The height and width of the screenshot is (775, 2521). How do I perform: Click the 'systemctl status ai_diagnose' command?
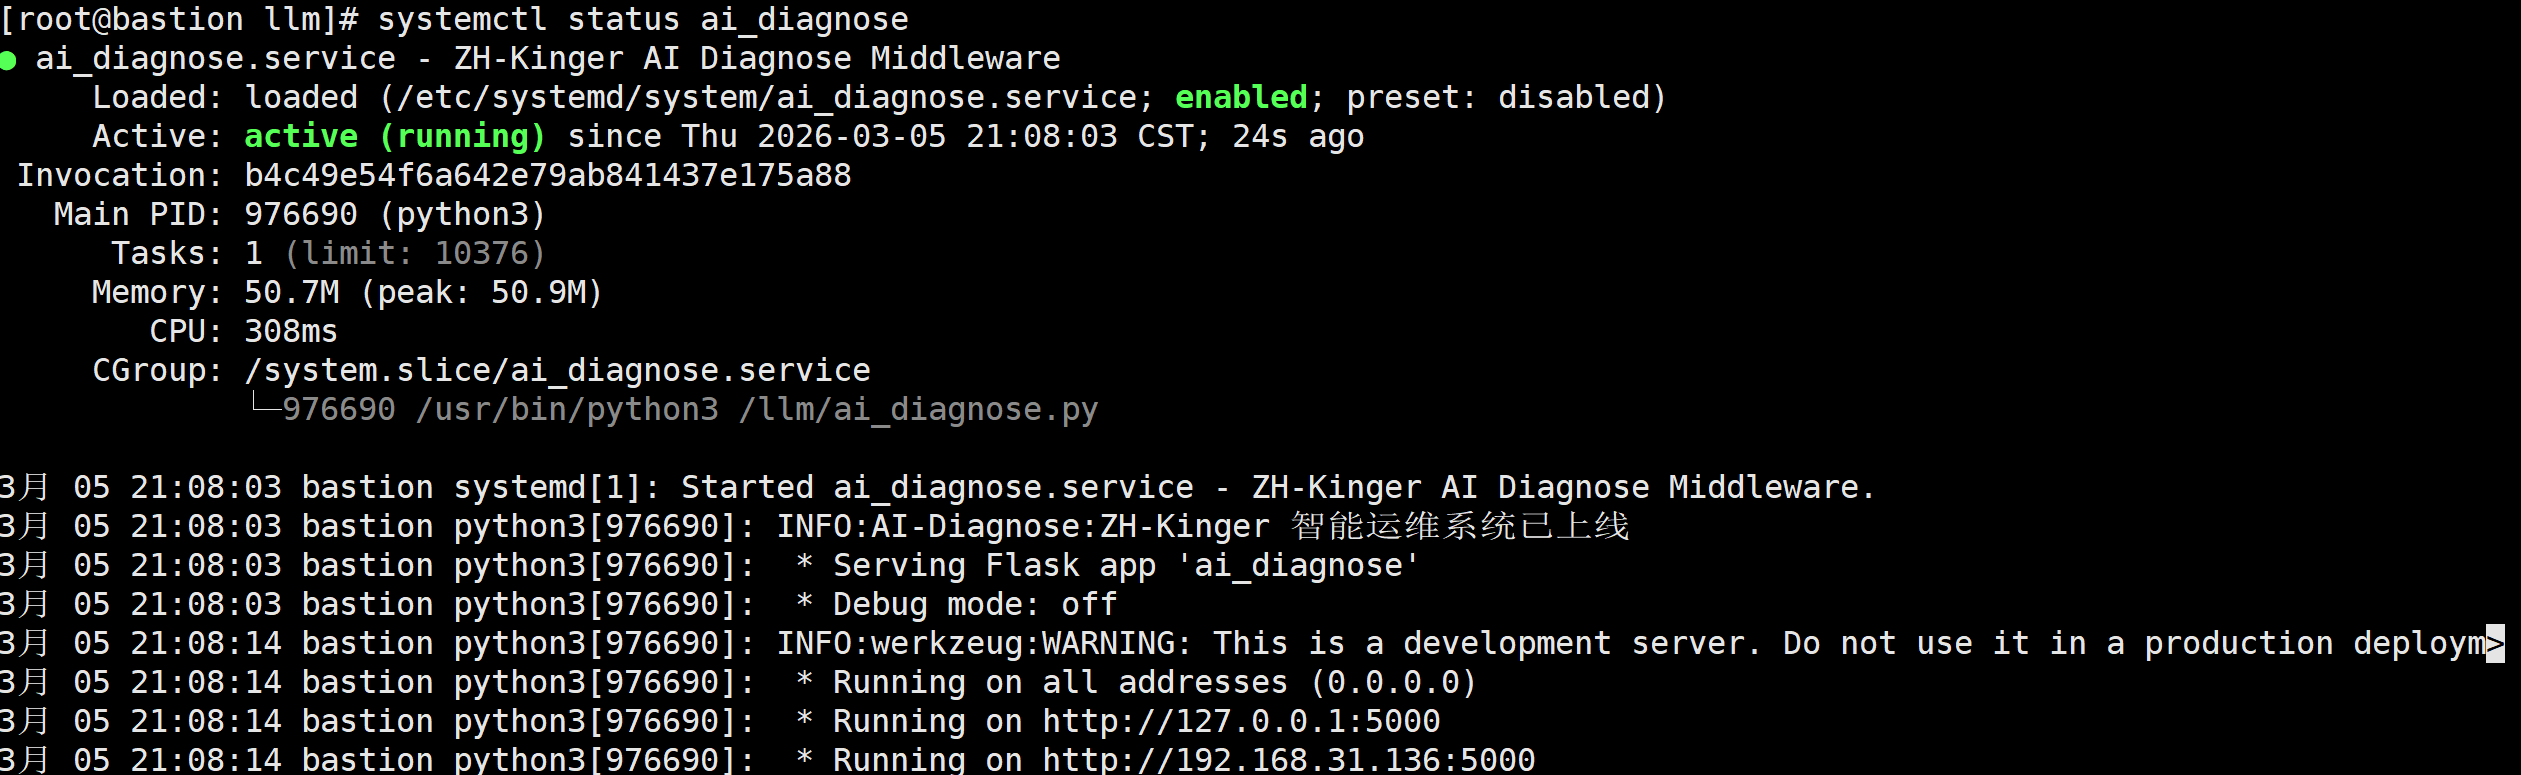643,19
